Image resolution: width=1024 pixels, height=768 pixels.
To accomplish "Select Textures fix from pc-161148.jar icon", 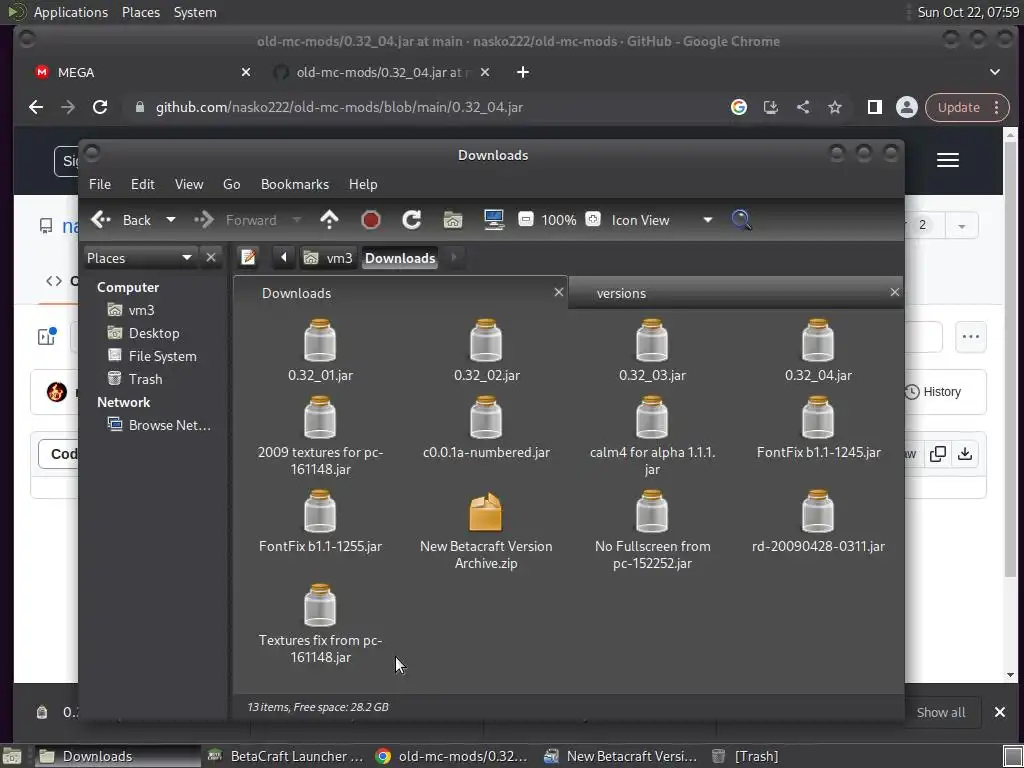I will pyautogui.click(x=320, y=606).
